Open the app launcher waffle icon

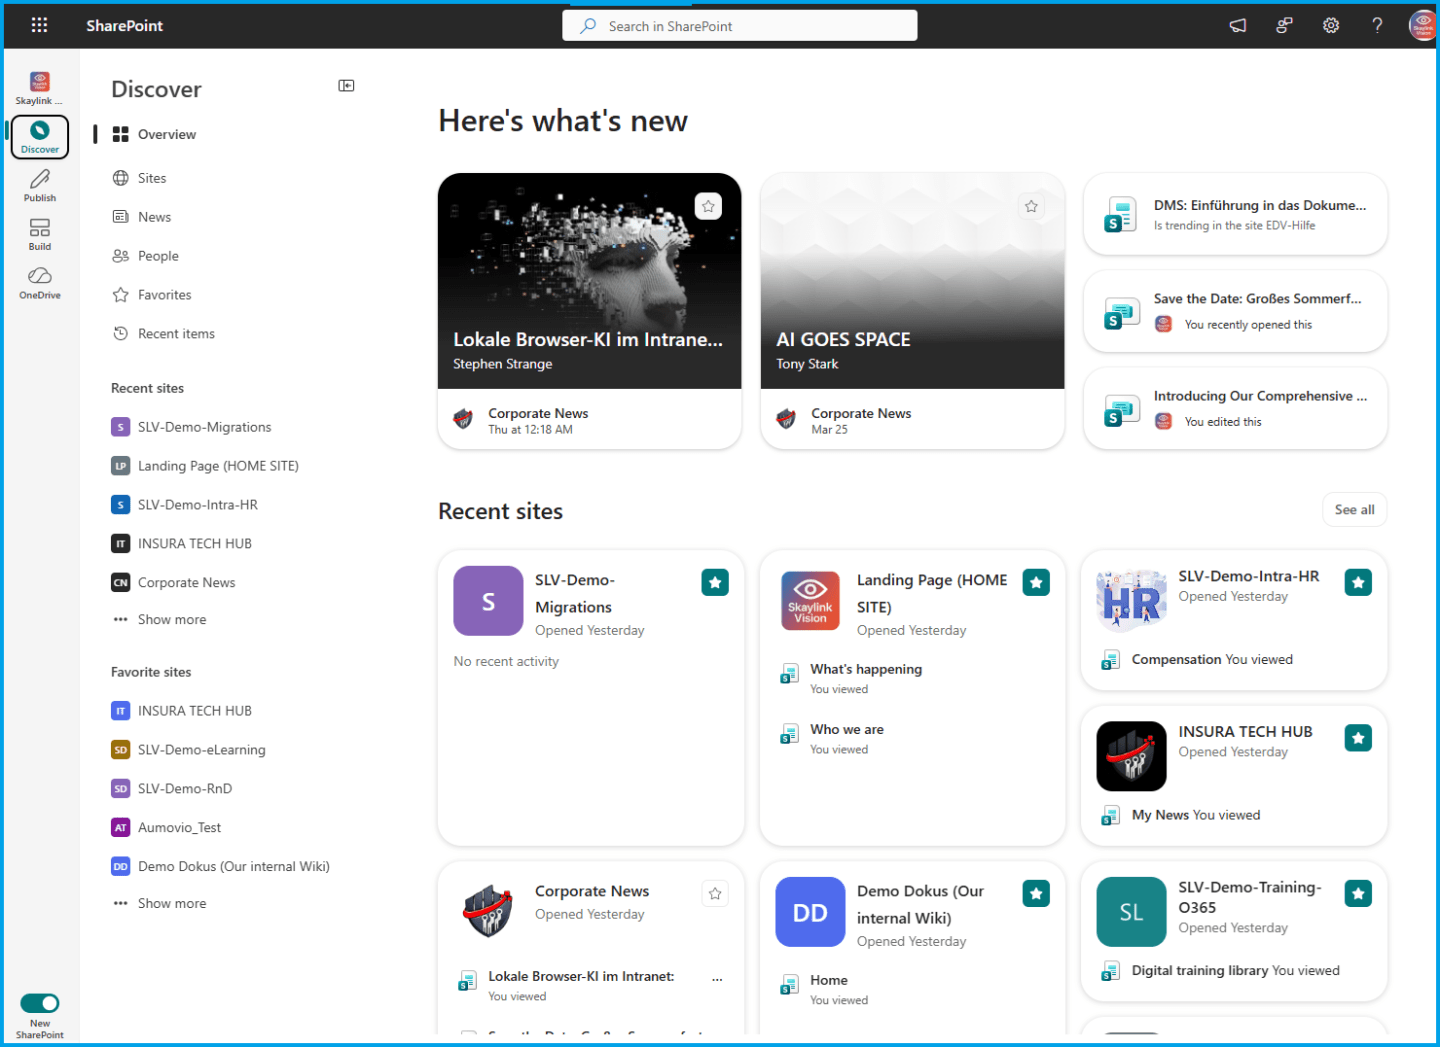39,25
